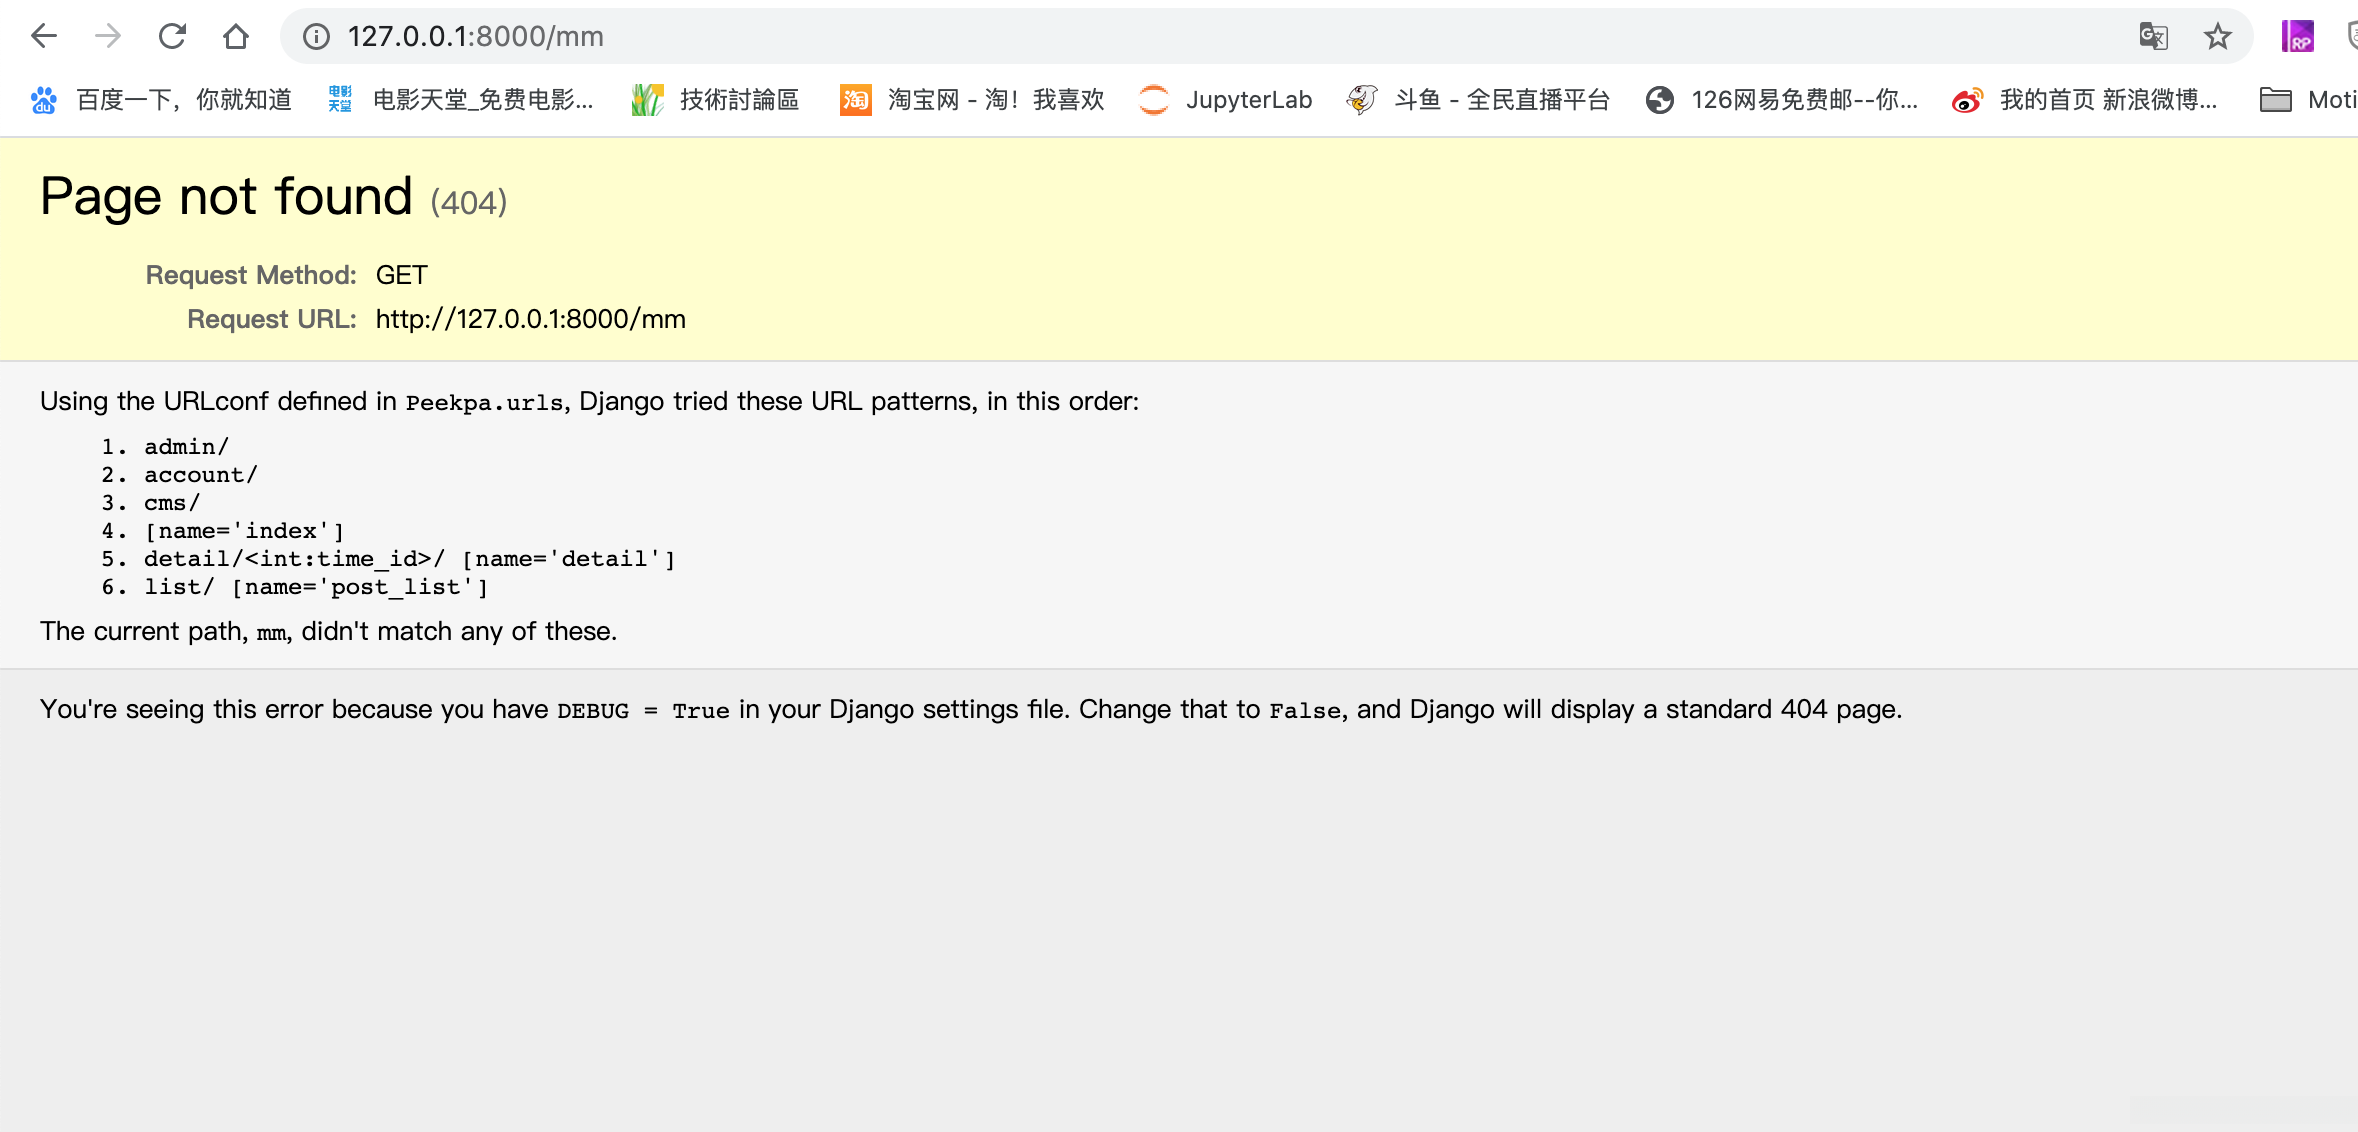Click the forward navigation arrow

(108, 37)
